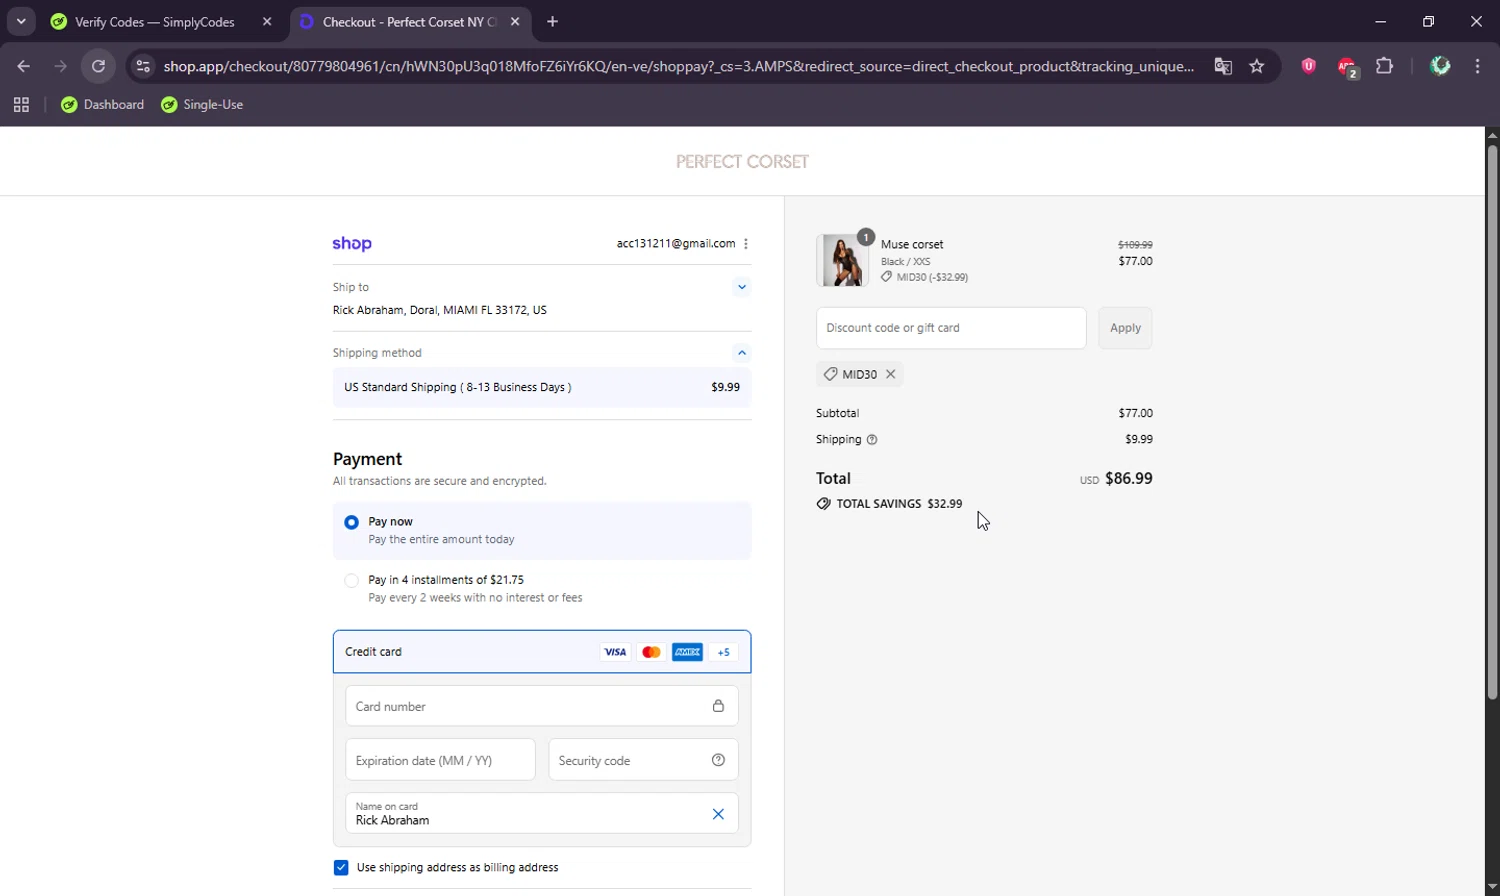
Task: Click the Shop logo
Action: 352,243
